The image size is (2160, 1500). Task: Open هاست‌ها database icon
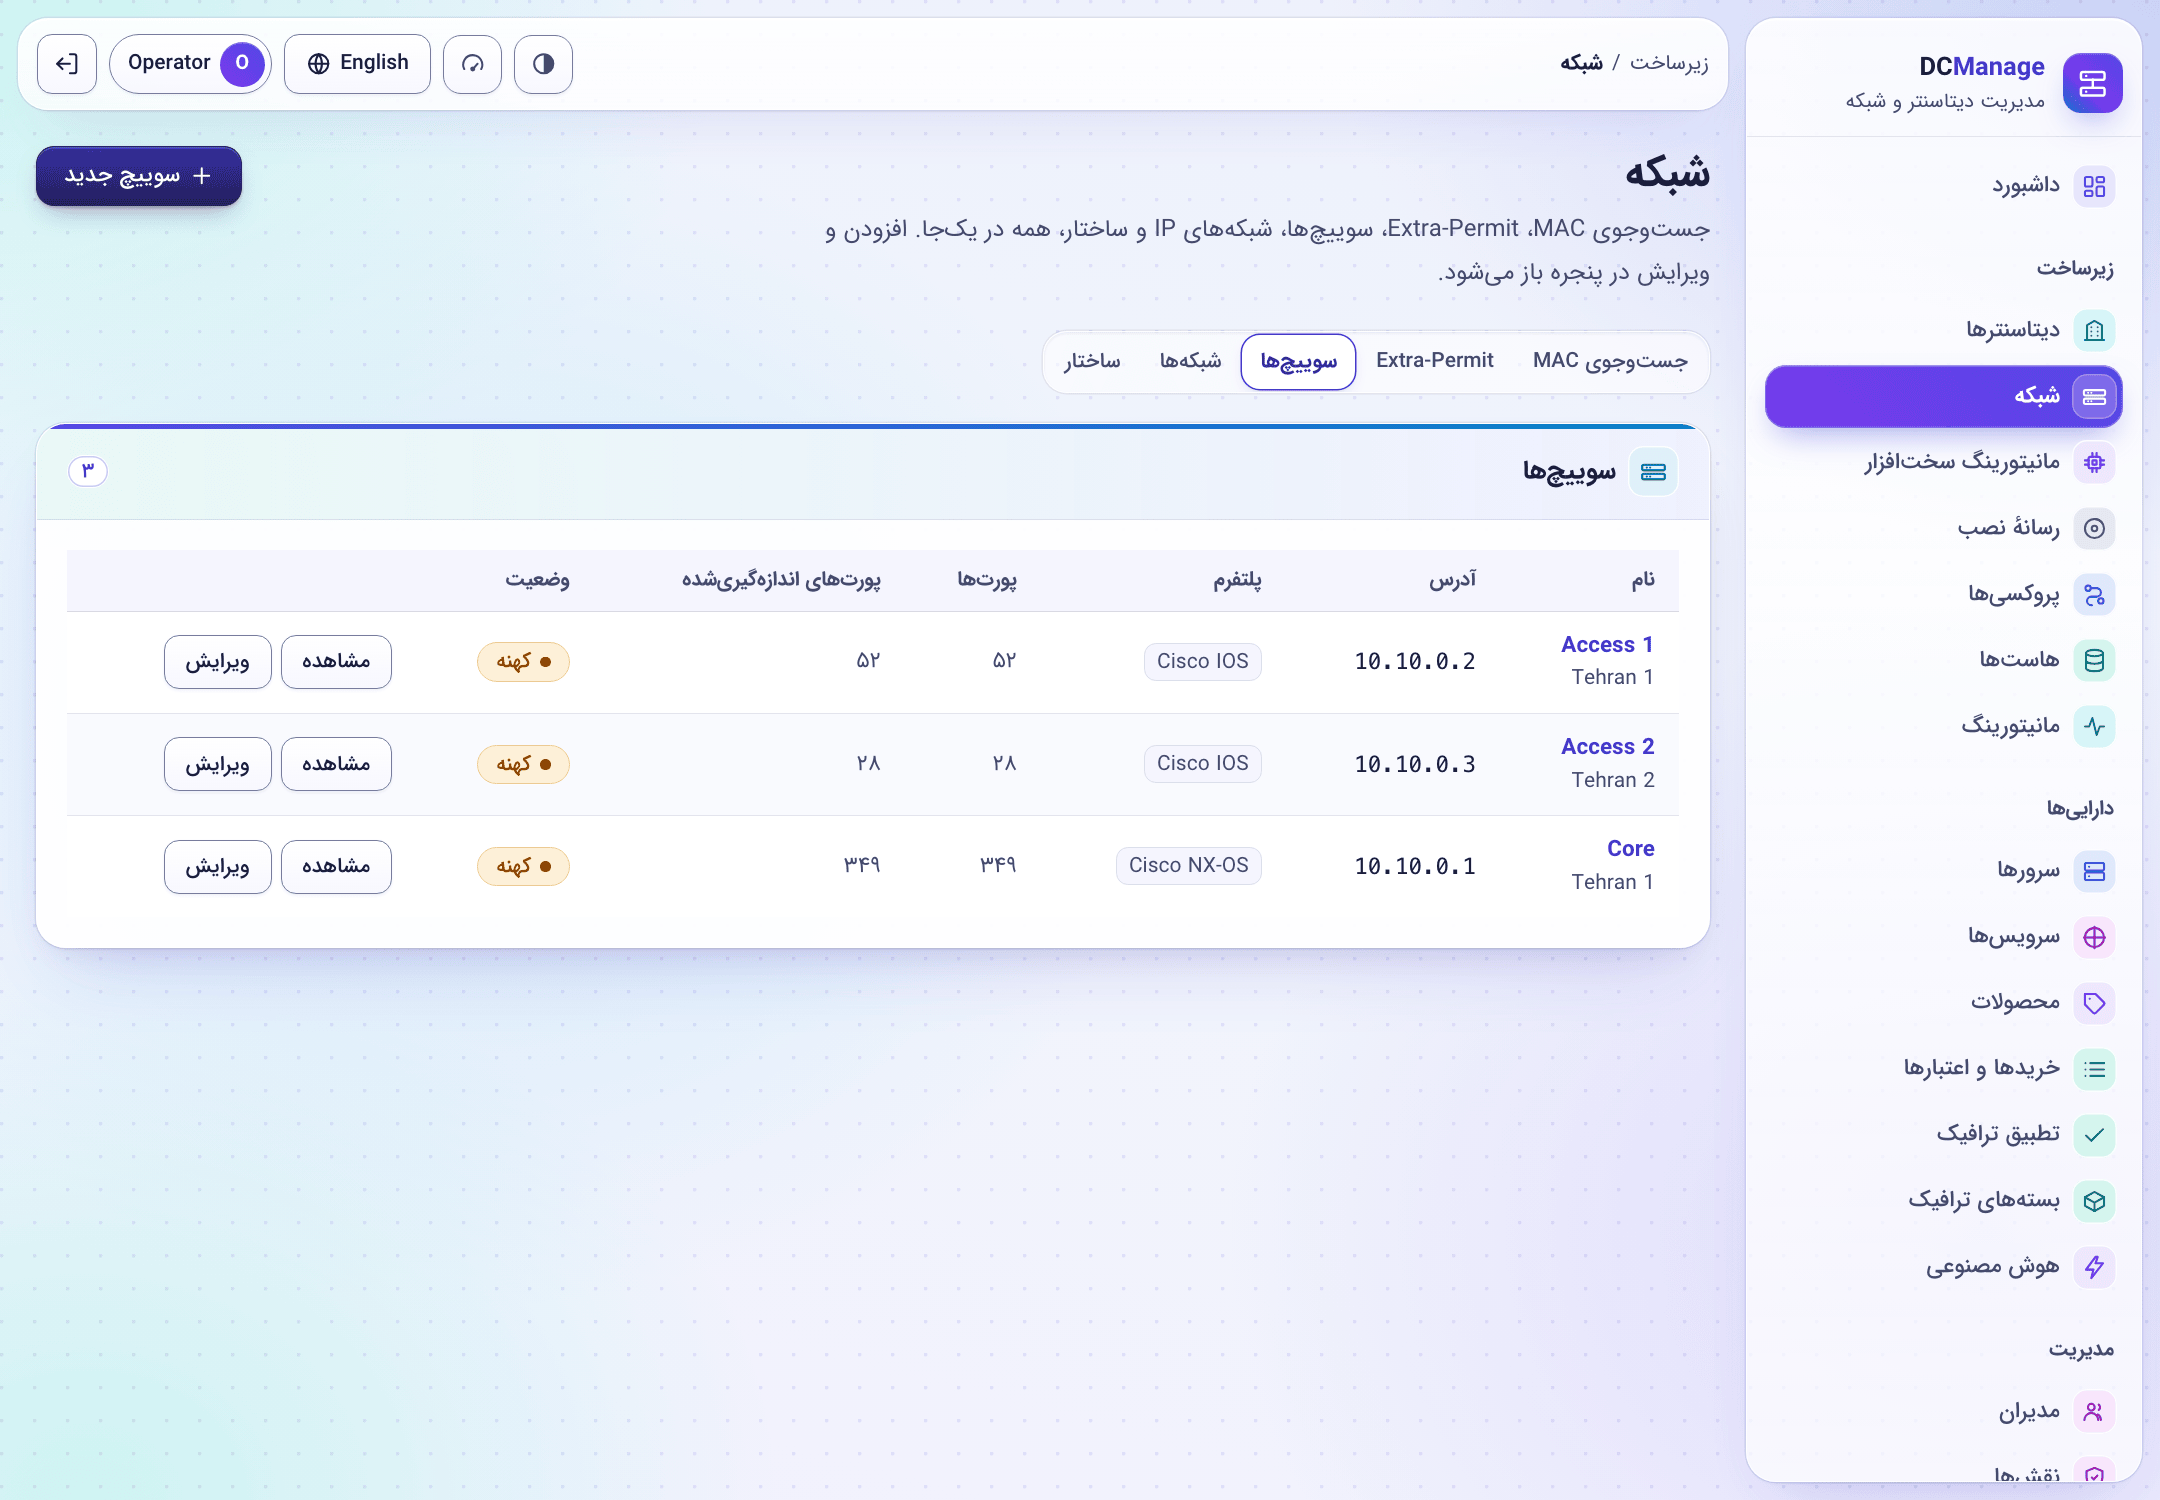(x=2094, y=660)
